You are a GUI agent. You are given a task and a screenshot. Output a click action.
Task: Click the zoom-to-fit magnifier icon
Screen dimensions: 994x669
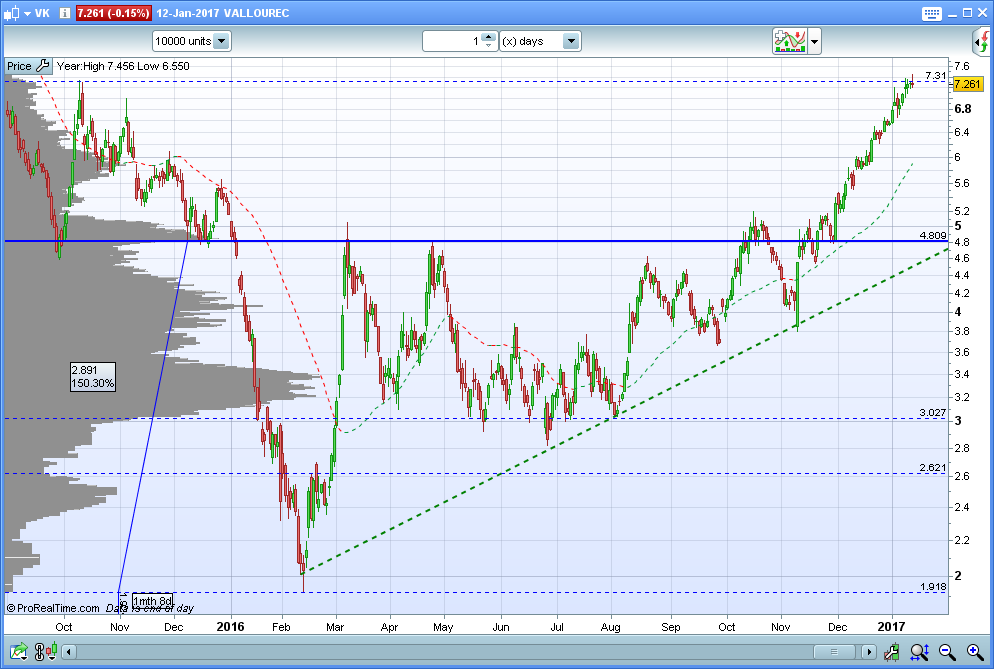919,651
